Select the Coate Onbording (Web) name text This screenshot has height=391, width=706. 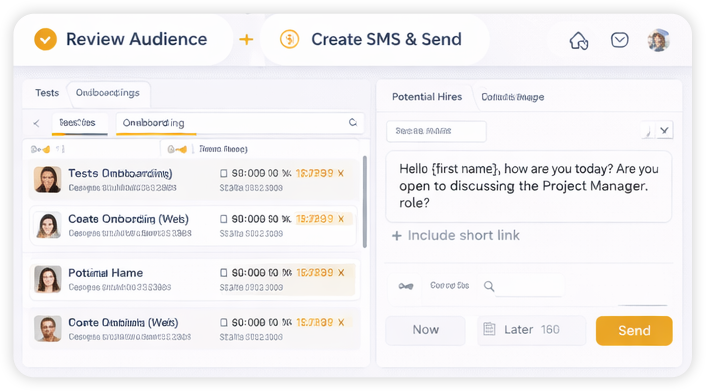pyautogui.click(x=128, y=219)
